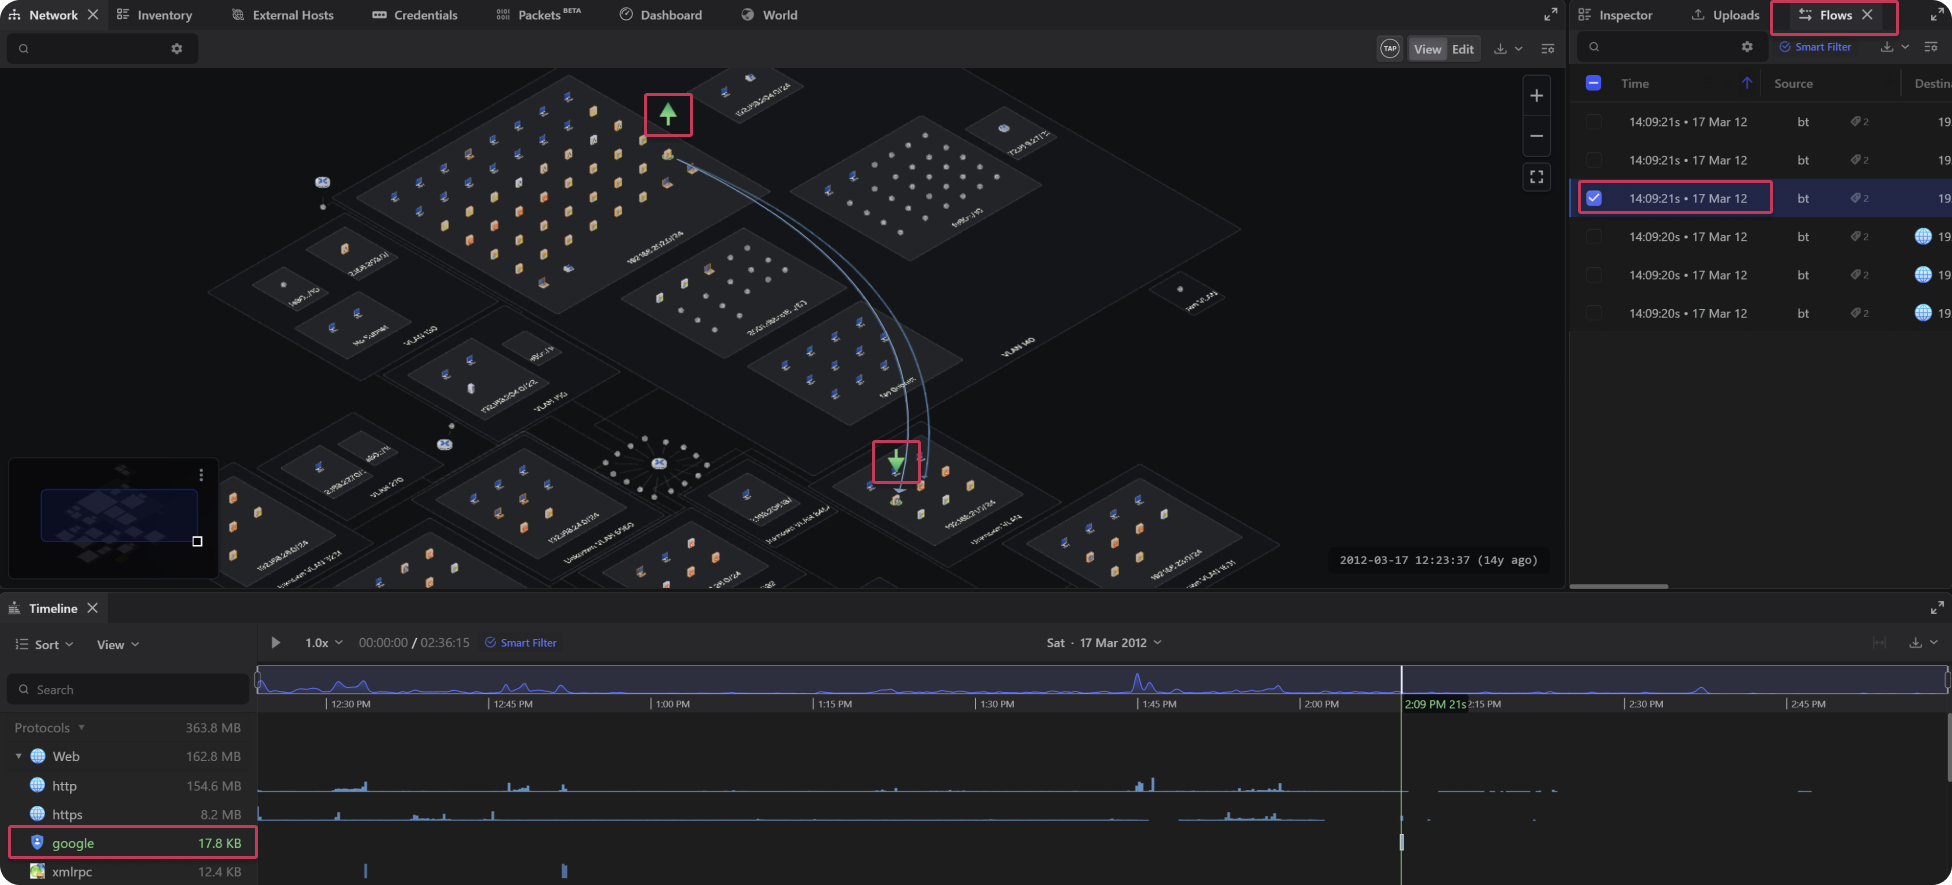The image size is (1952, 885).
Task: Expand the Timeline panel to fullscreen
Action: 1937,608
